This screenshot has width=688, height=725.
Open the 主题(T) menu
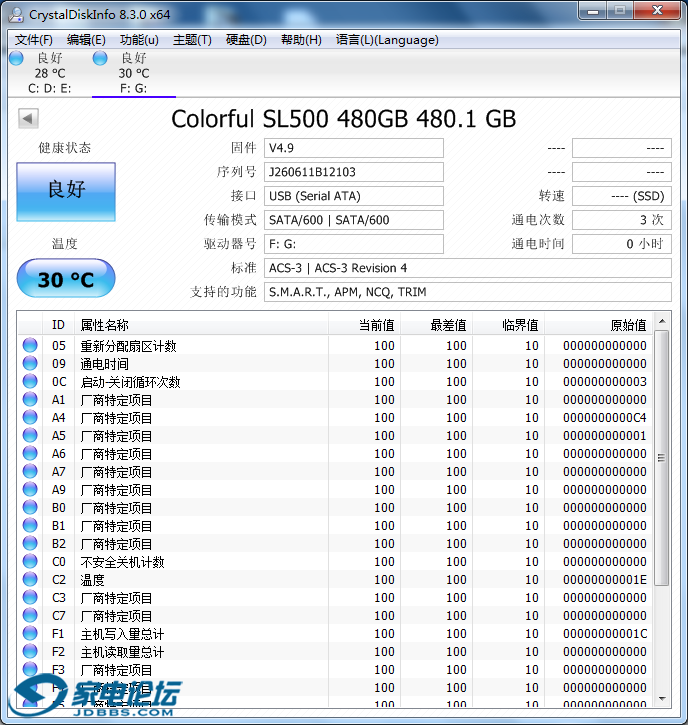(192, 40)
